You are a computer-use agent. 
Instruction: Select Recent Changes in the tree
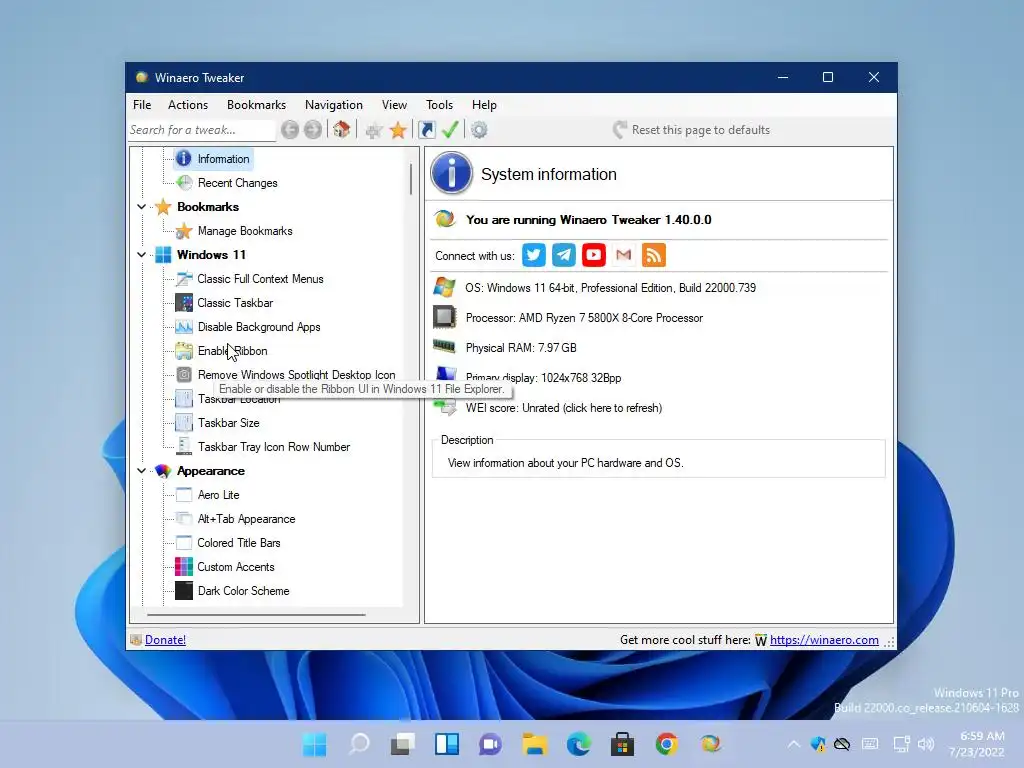238,183
